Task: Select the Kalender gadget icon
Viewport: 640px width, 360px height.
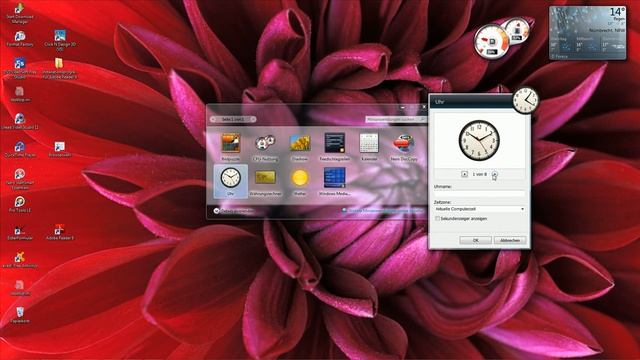Action: tap(369, 143)
